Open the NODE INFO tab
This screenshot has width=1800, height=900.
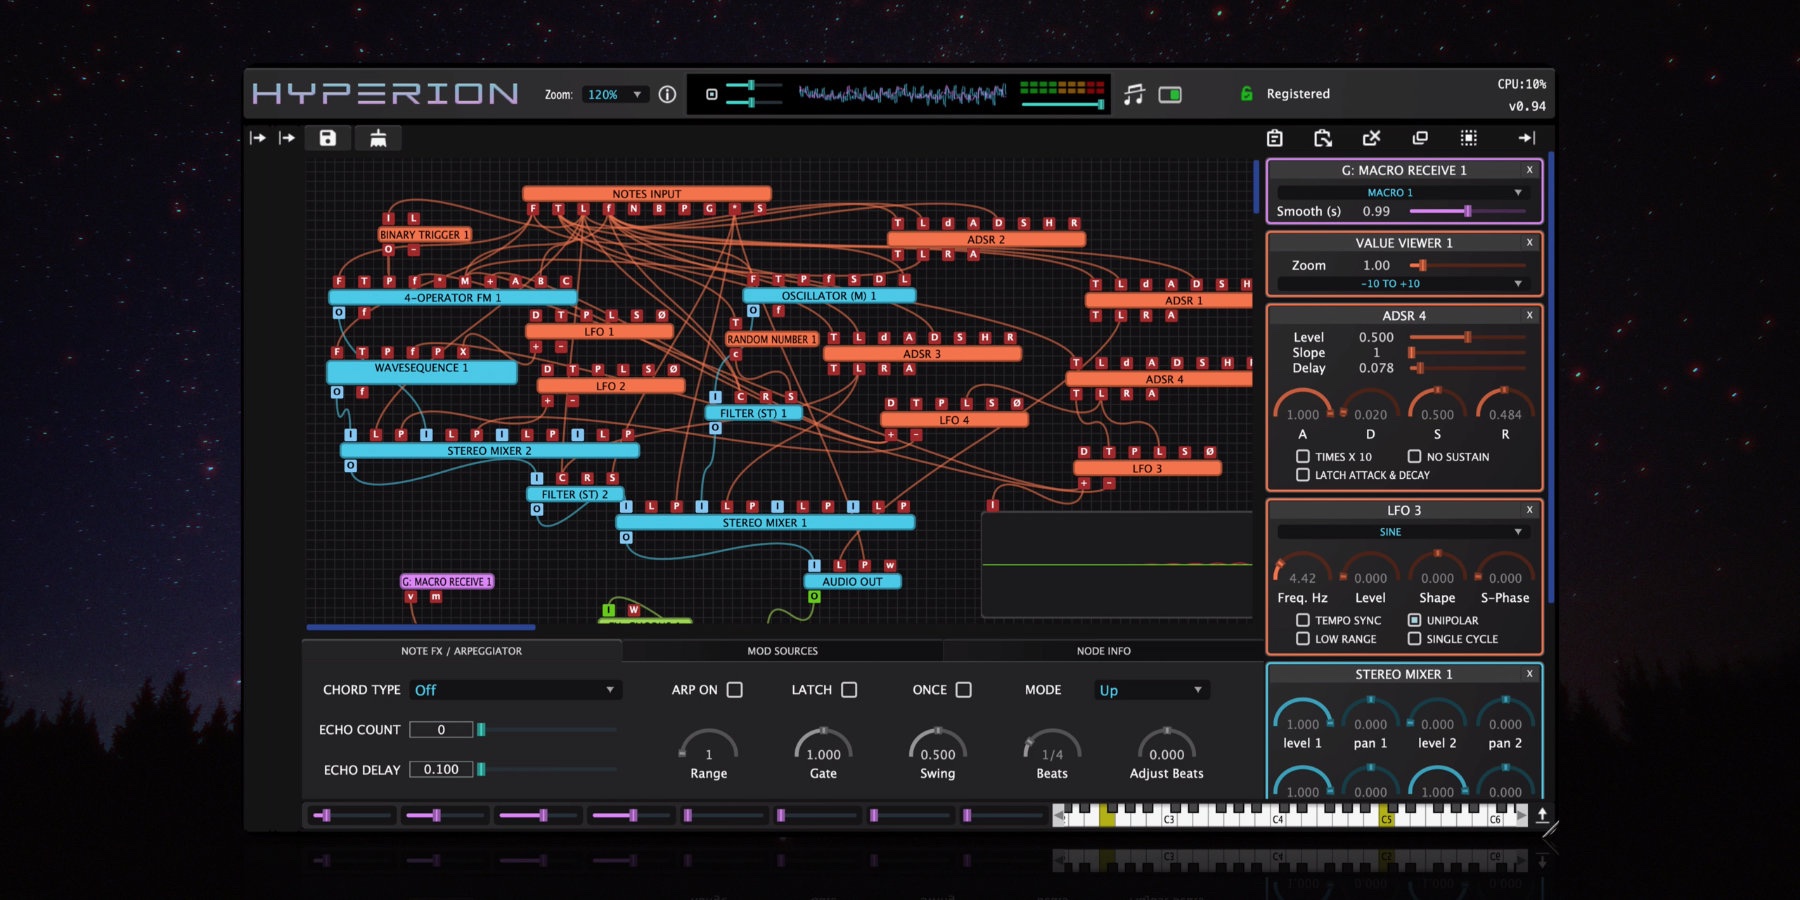coord(1103,651)
